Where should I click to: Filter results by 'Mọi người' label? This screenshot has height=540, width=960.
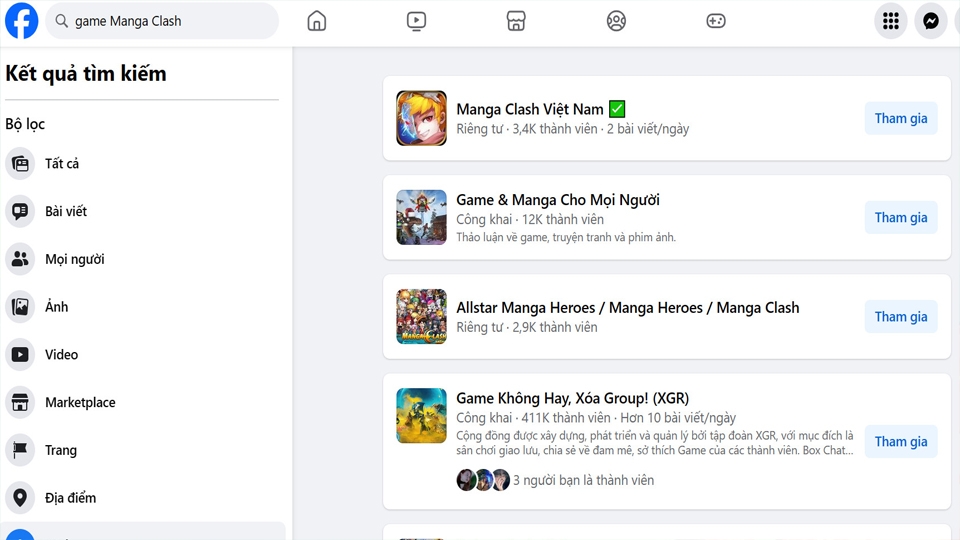tap(75, 259)
